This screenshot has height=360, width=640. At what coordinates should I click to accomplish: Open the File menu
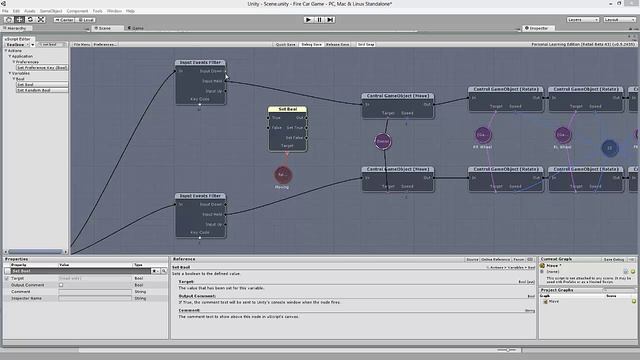(5, 11)
